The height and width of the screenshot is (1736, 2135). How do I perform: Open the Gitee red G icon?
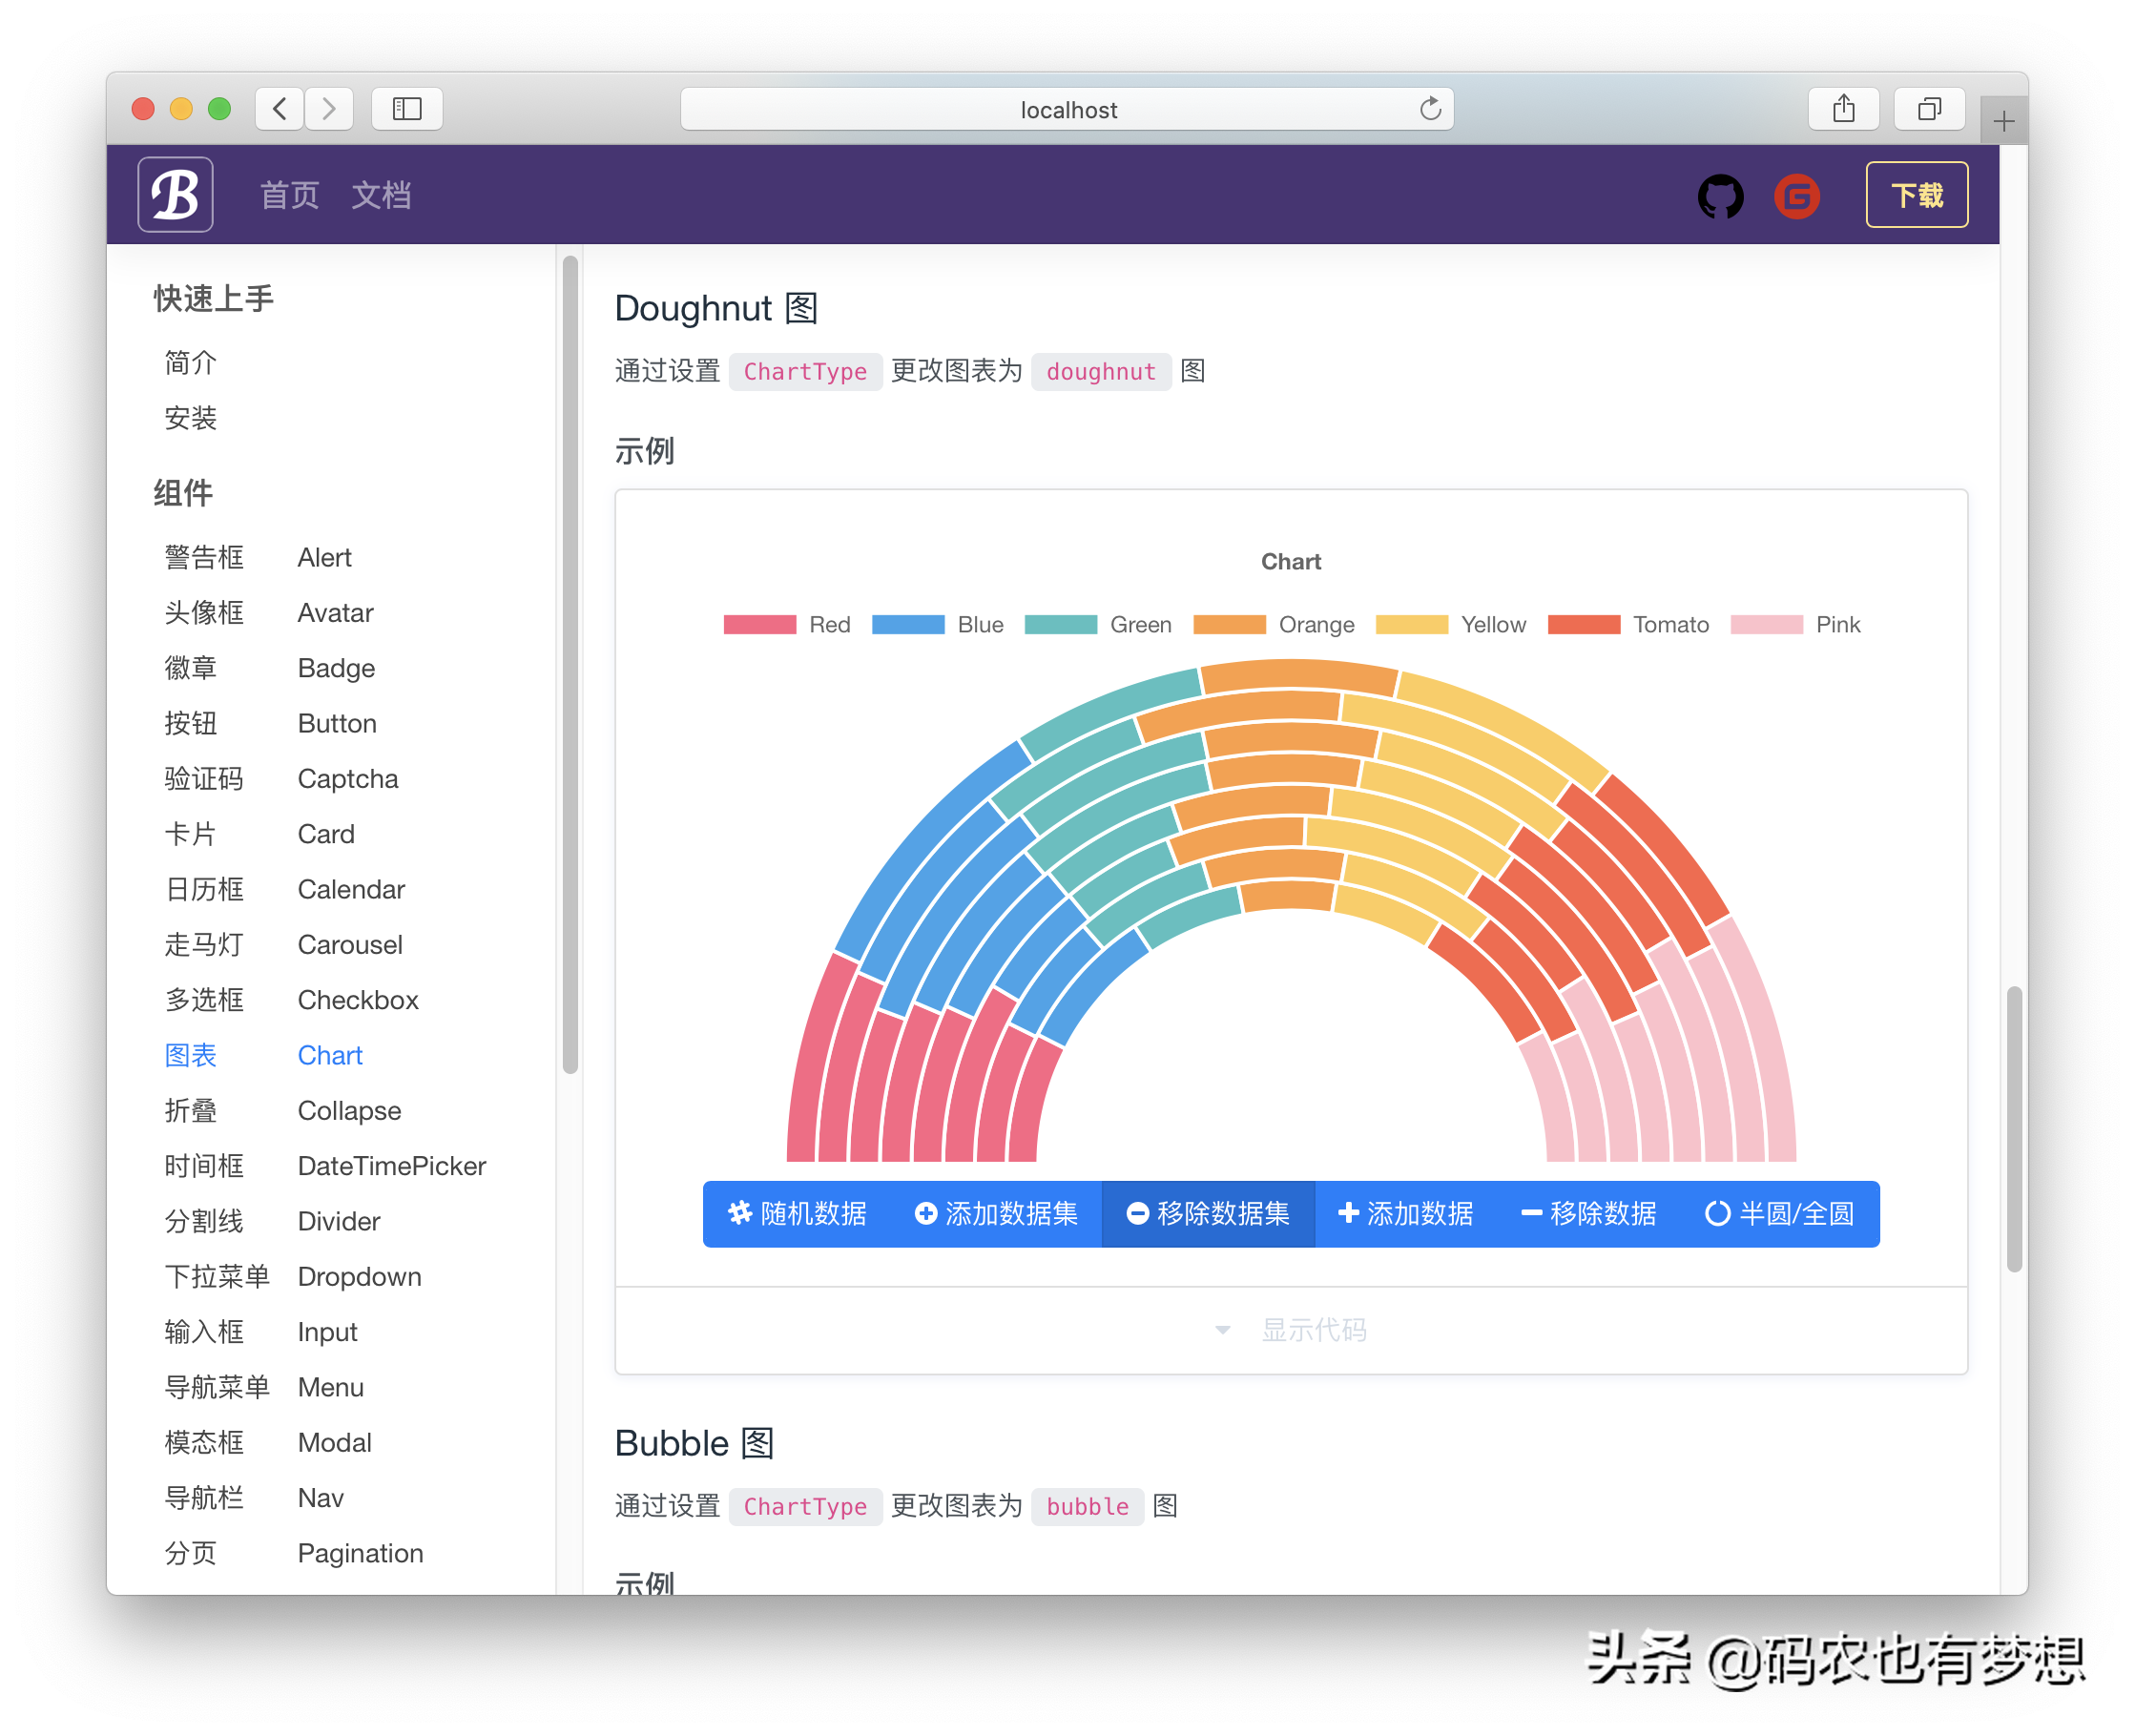coord(1796,196)
